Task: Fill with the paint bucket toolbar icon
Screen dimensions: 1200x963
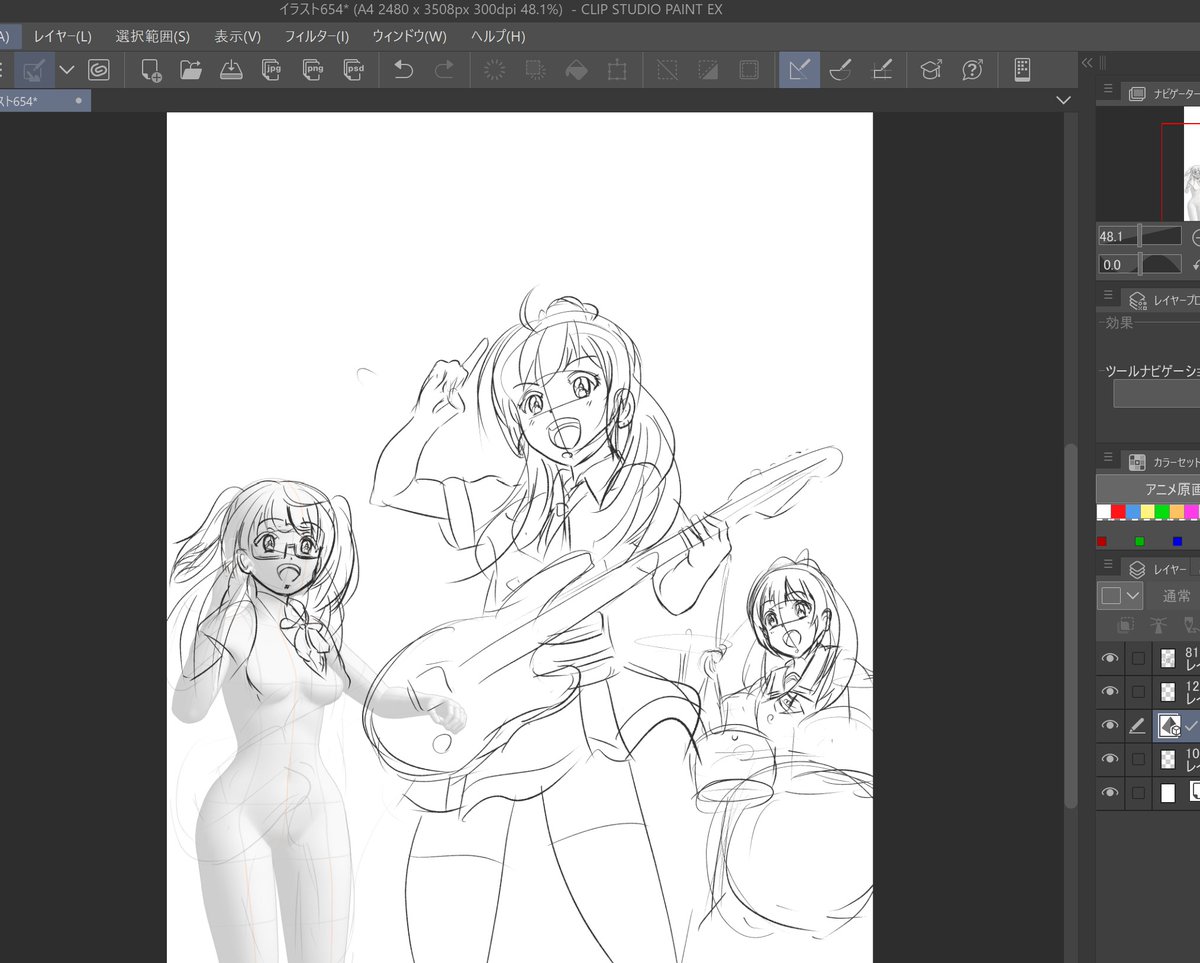Action: coord(576,70)
